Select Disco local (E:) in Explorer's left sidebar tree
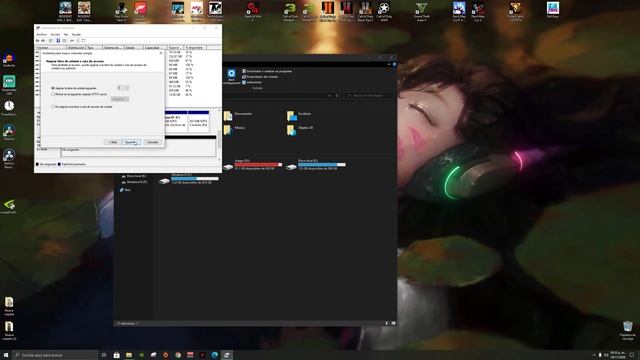This screenshot has width=640, height=360. click(134, 176)
